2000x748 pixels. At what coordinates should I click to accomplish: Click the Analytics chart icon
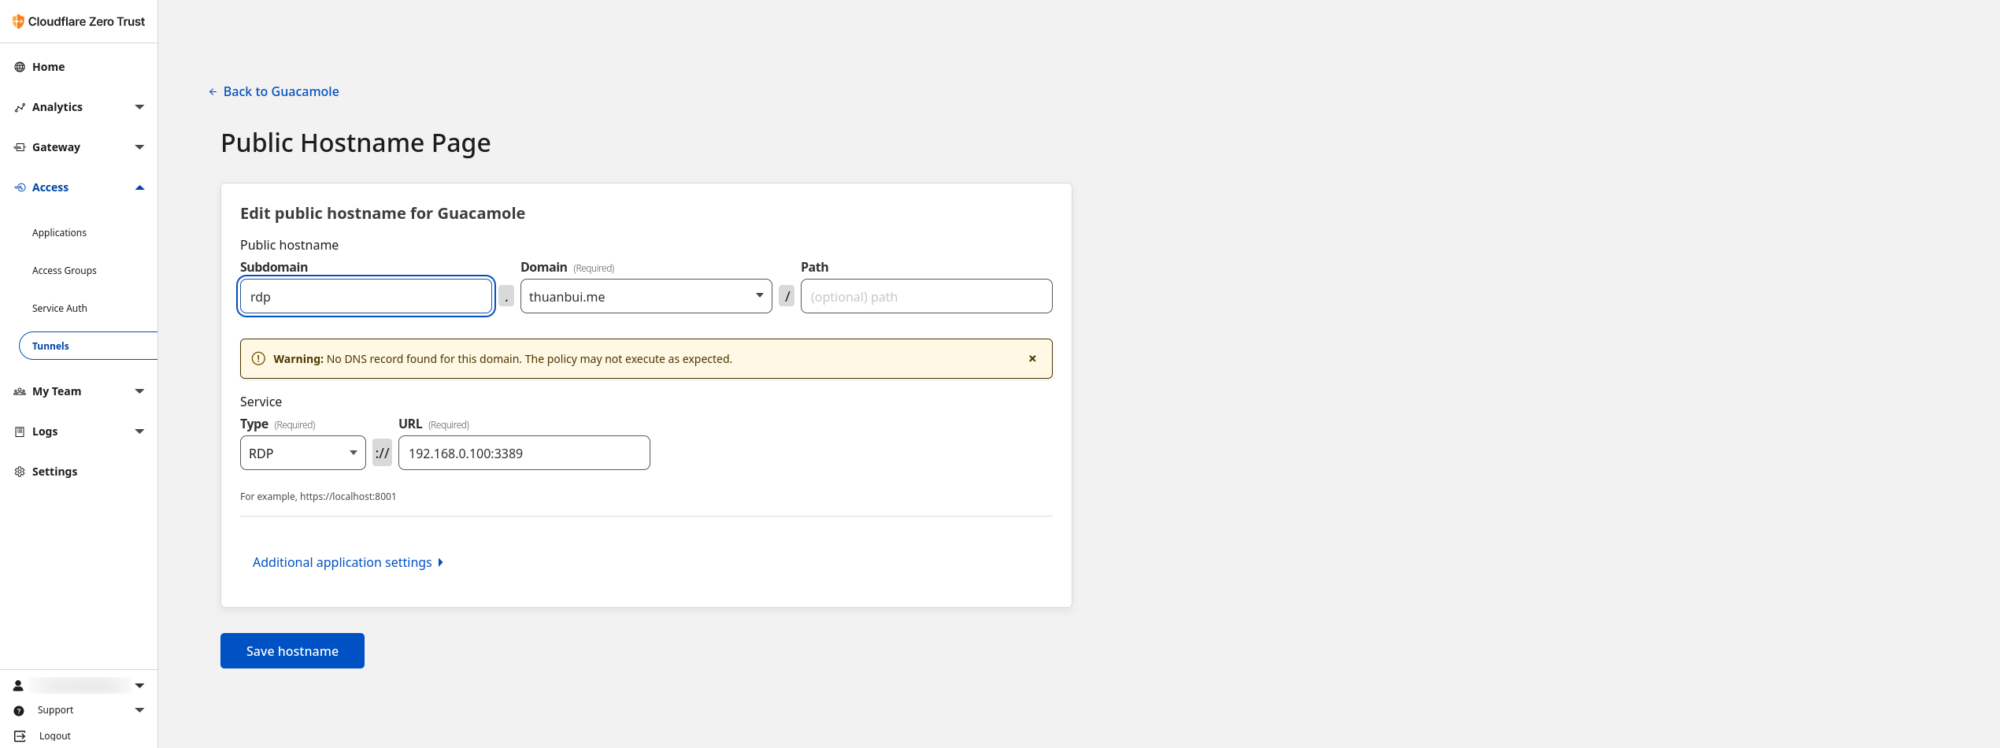19,107
